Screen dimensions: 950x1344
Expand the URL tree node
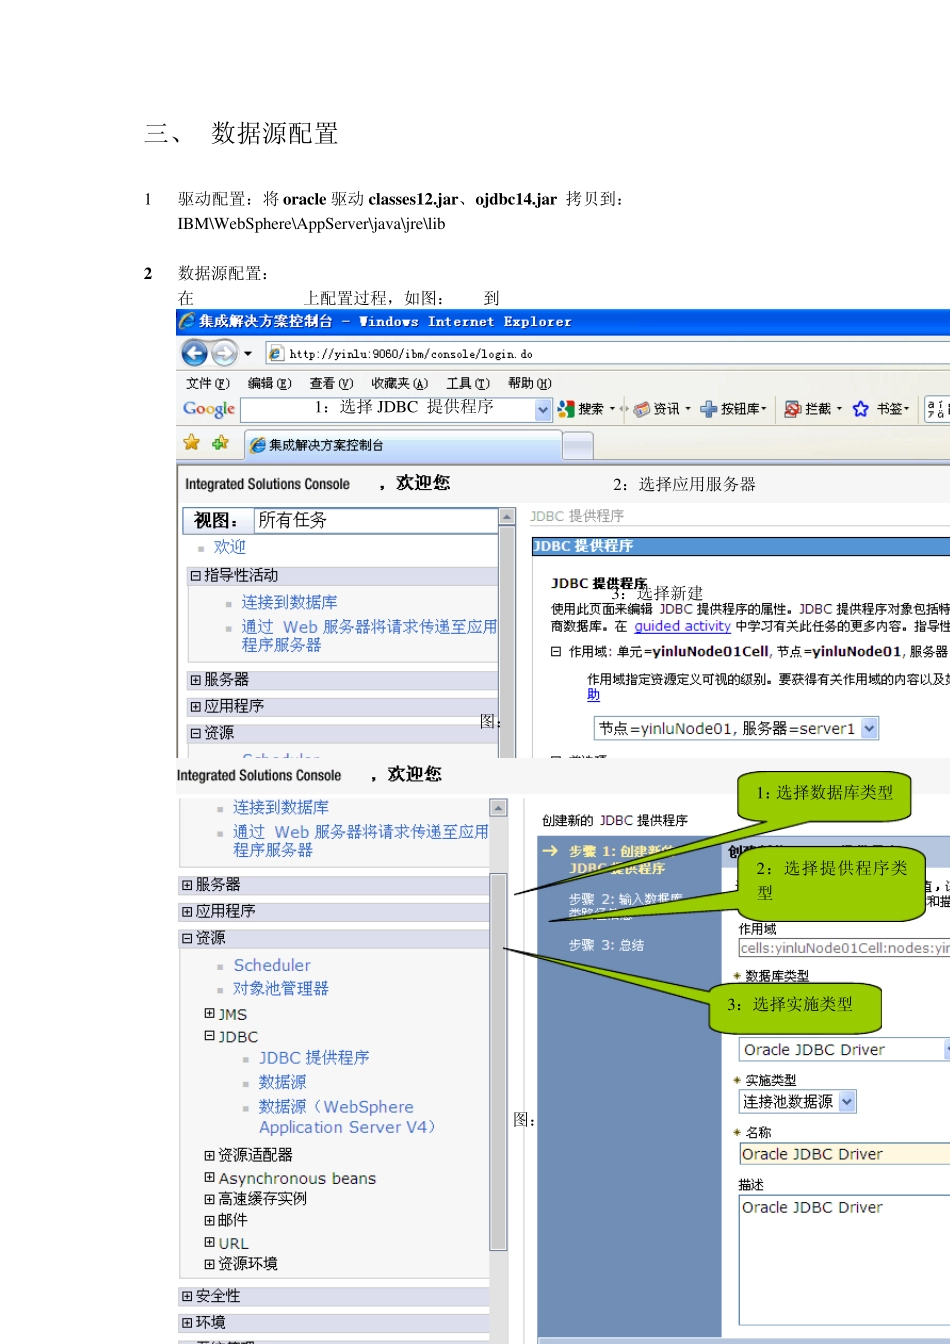click(x=209, y=1242)
